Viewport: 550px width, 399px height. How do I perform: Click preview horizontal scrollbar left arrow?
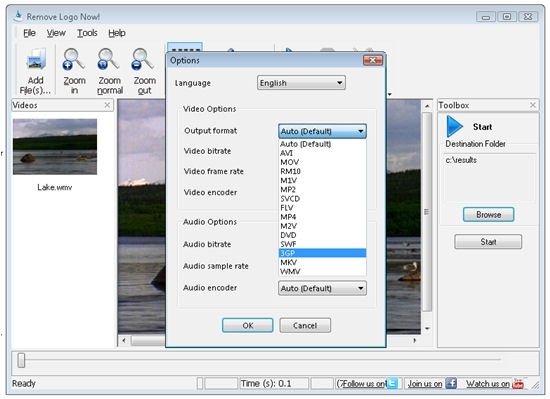(x=124, y=340)
